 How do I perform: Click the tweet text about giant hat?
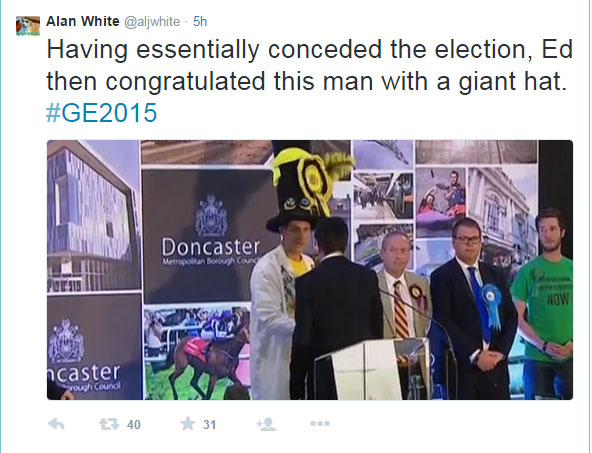coord(309,65)
